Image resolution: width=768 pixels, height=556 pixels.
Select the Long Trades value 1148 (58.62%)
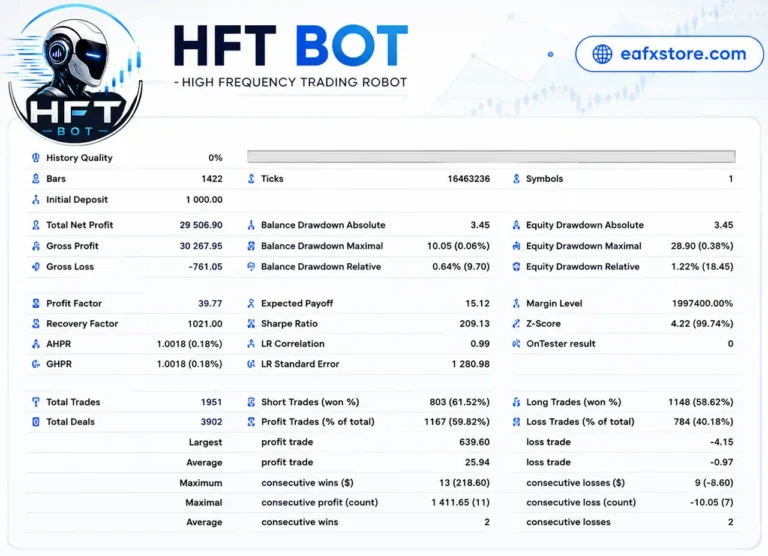(x=701, y=402)
